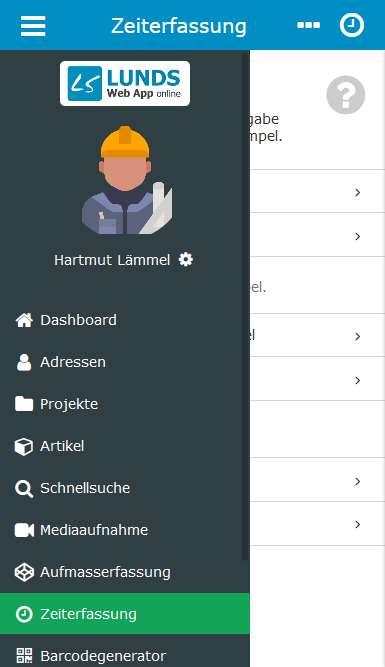Expand the last chevron row at the bottom

(317, 524)
